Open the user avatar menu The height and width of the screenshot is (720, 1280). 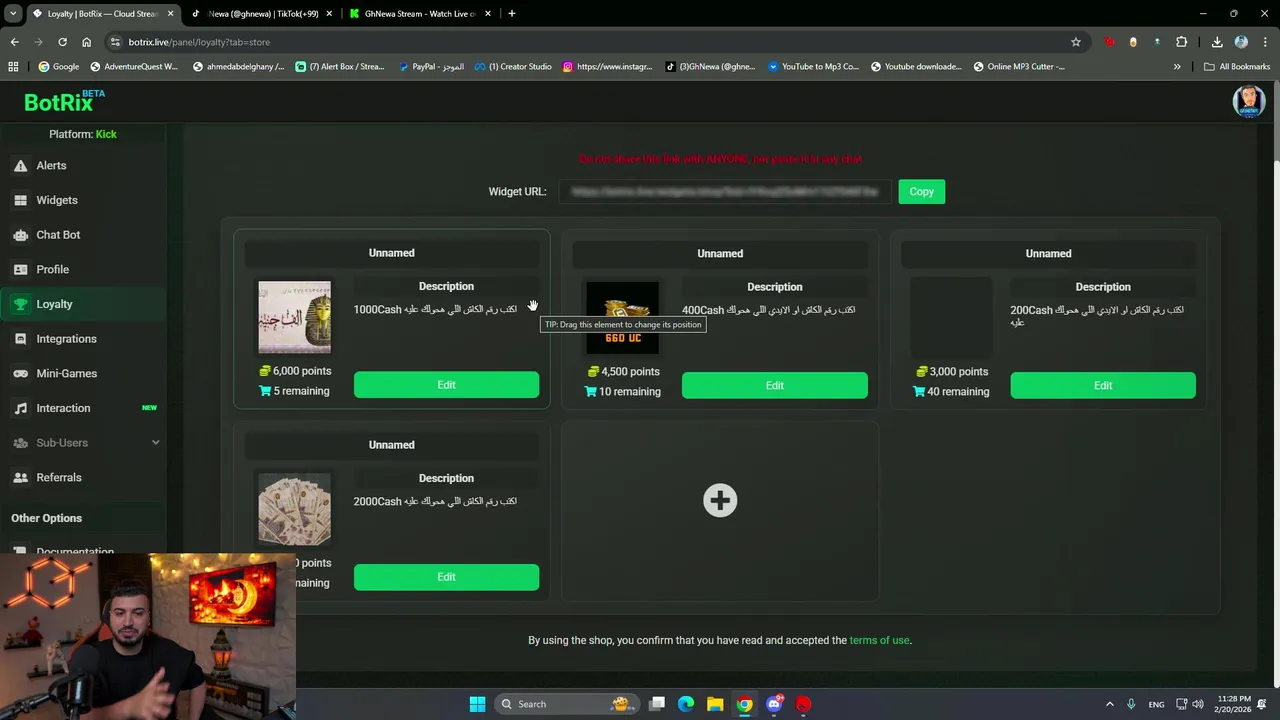[x=1249, y=101]
